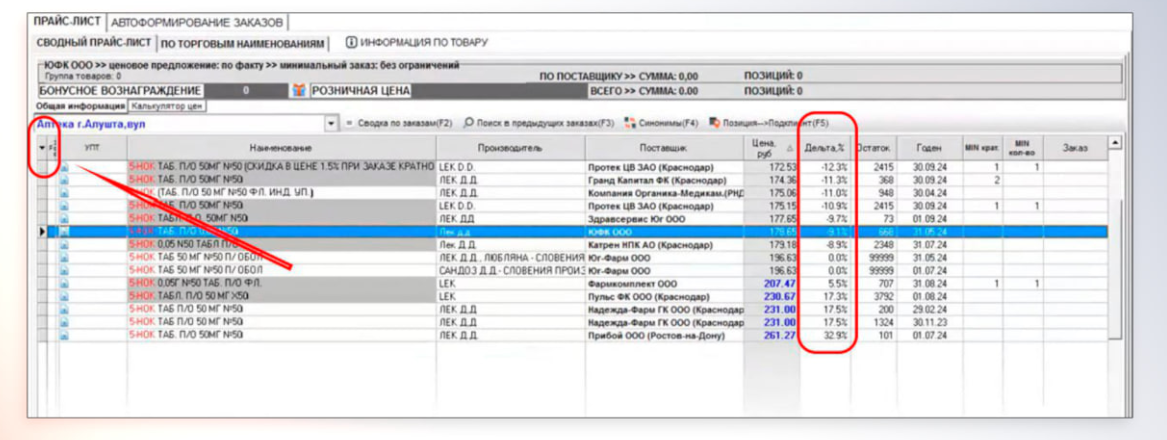
Task: Switch to the АВТОФОРМИРОВАНИЕ ЗАКАЗОВ tab
Action: (x=197, y=21)
